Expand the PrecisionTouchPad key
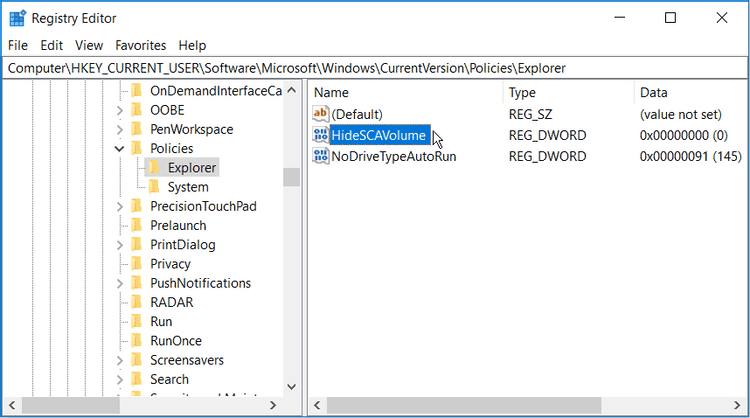The height and width of the screenshot is (418, 750). [x=120, y=206]
